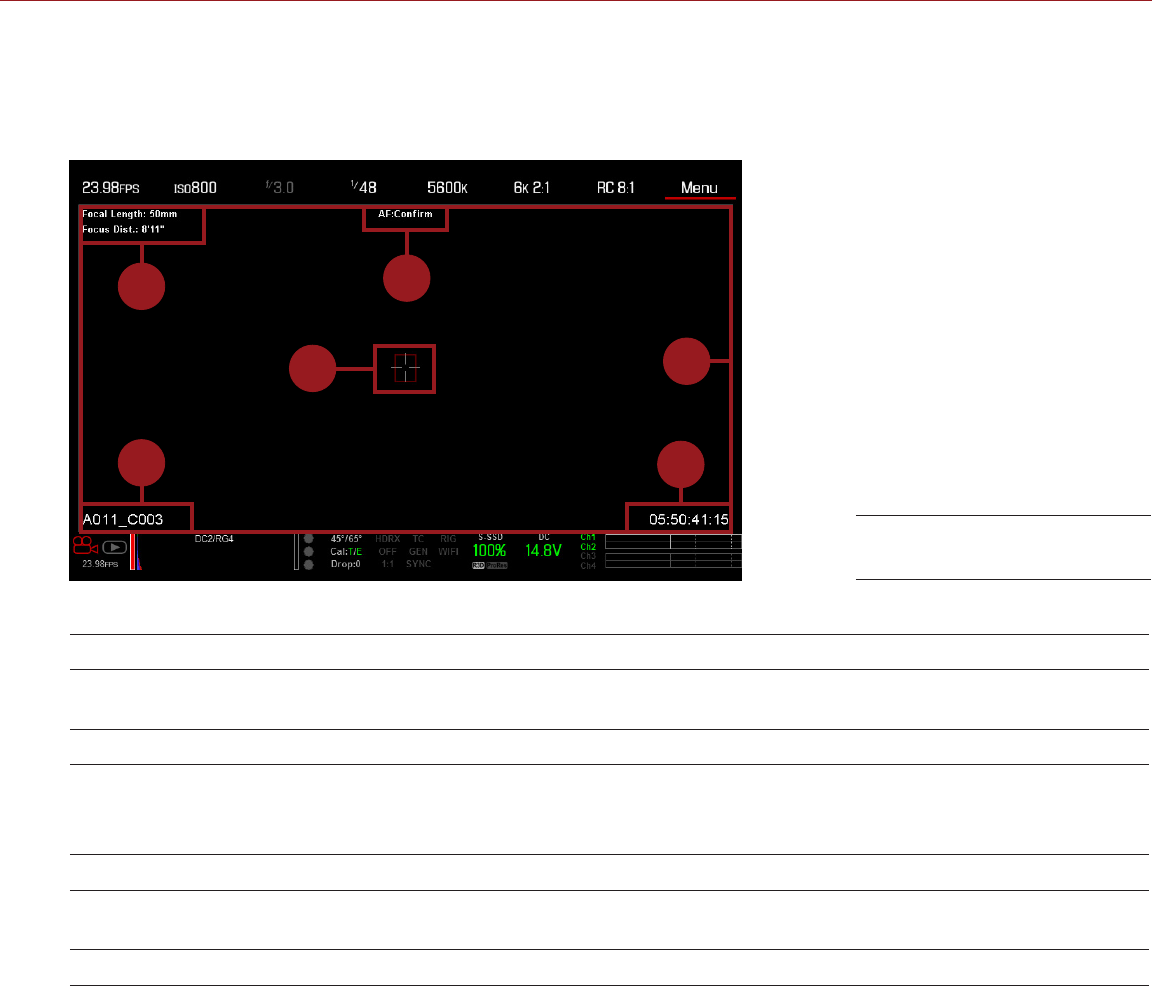The width and height of the screenshot is (1152, 986).
Task: Tap the vertical clip meter beside the indicator dots
Action: coord(296,552)
